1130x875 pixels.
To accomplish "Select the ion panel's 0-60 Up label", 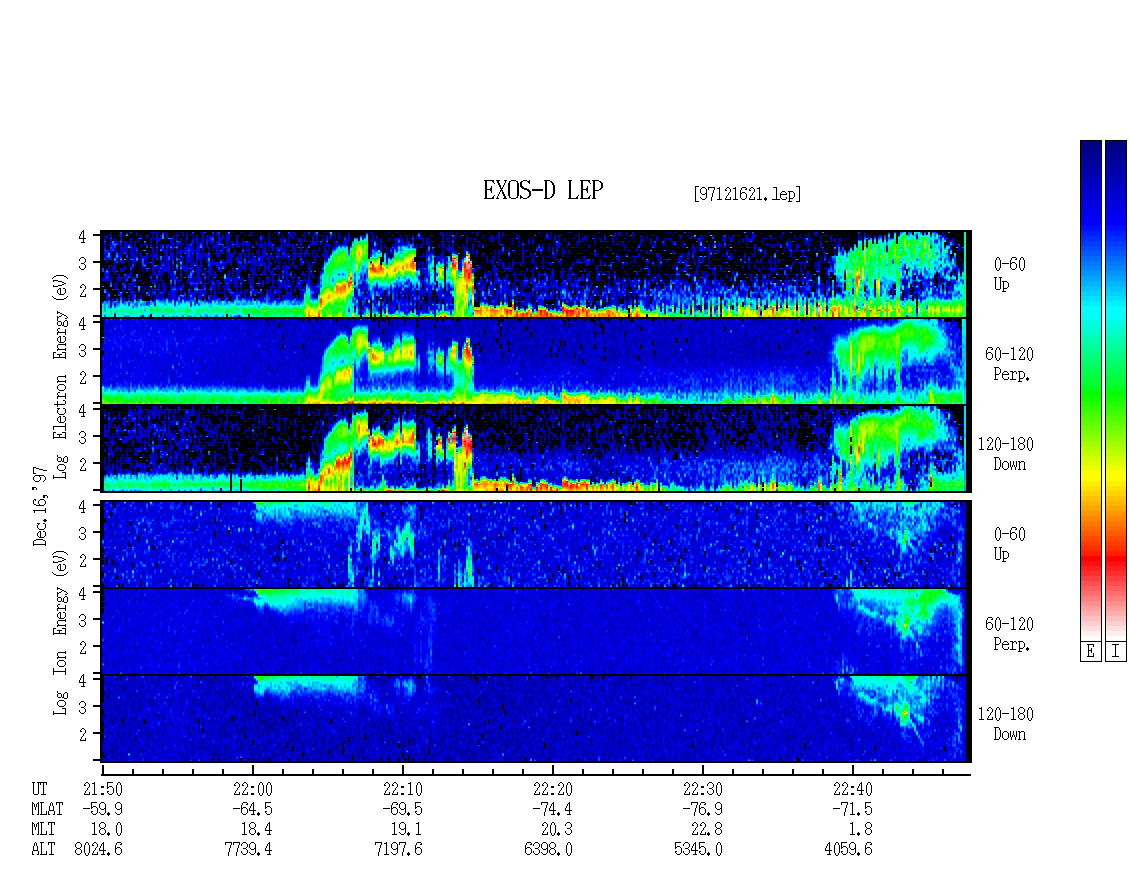I will click(1009, 544).
